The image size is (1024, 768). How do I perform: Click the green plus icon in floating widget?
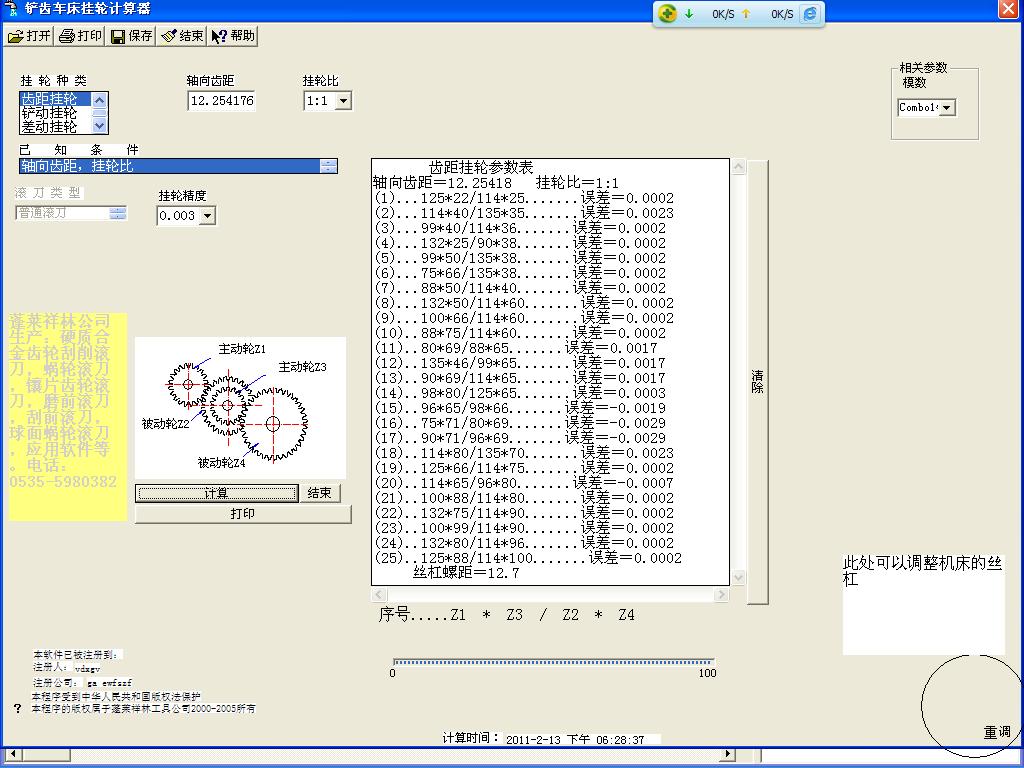pos(667,13)
